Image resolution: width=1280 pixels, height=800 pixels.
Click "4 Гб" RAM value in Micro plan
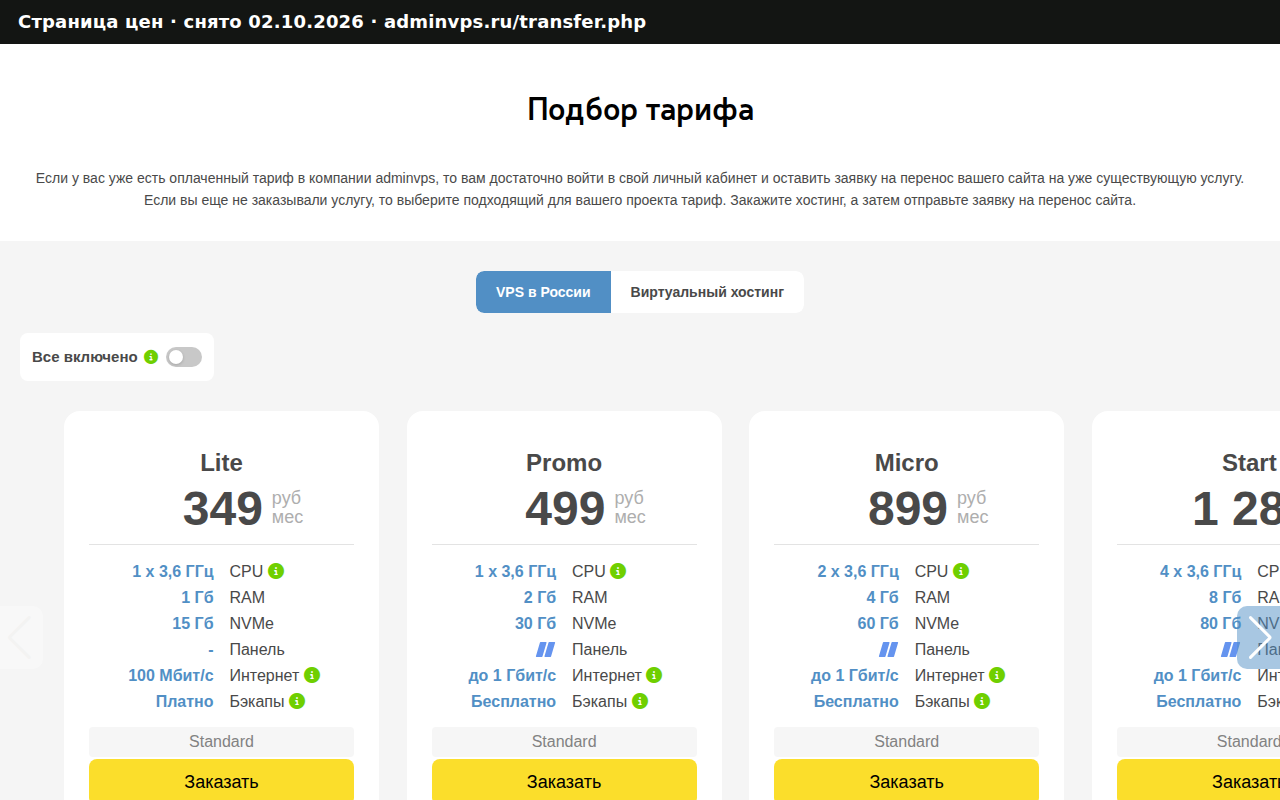(882, 597)
